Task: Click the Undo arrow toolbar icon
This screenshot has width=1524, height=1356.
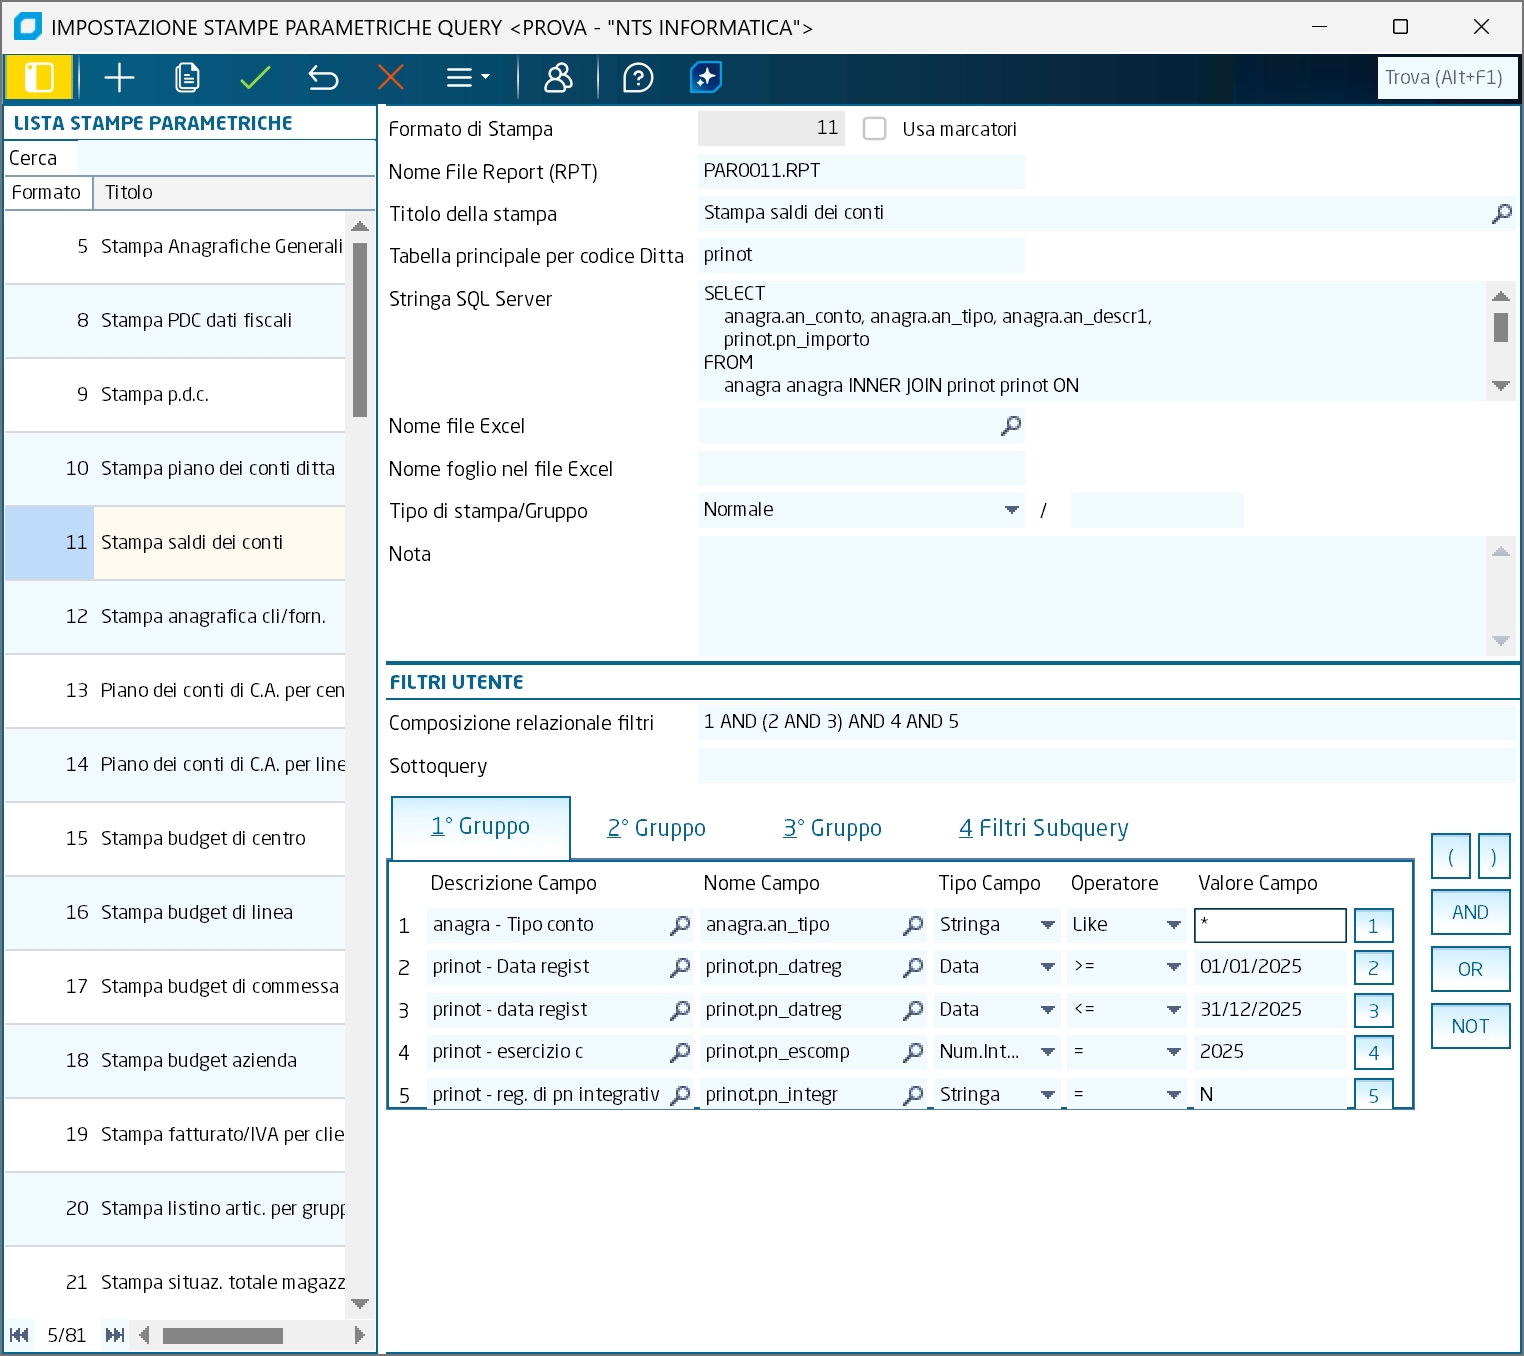Action: pos(323,78)
